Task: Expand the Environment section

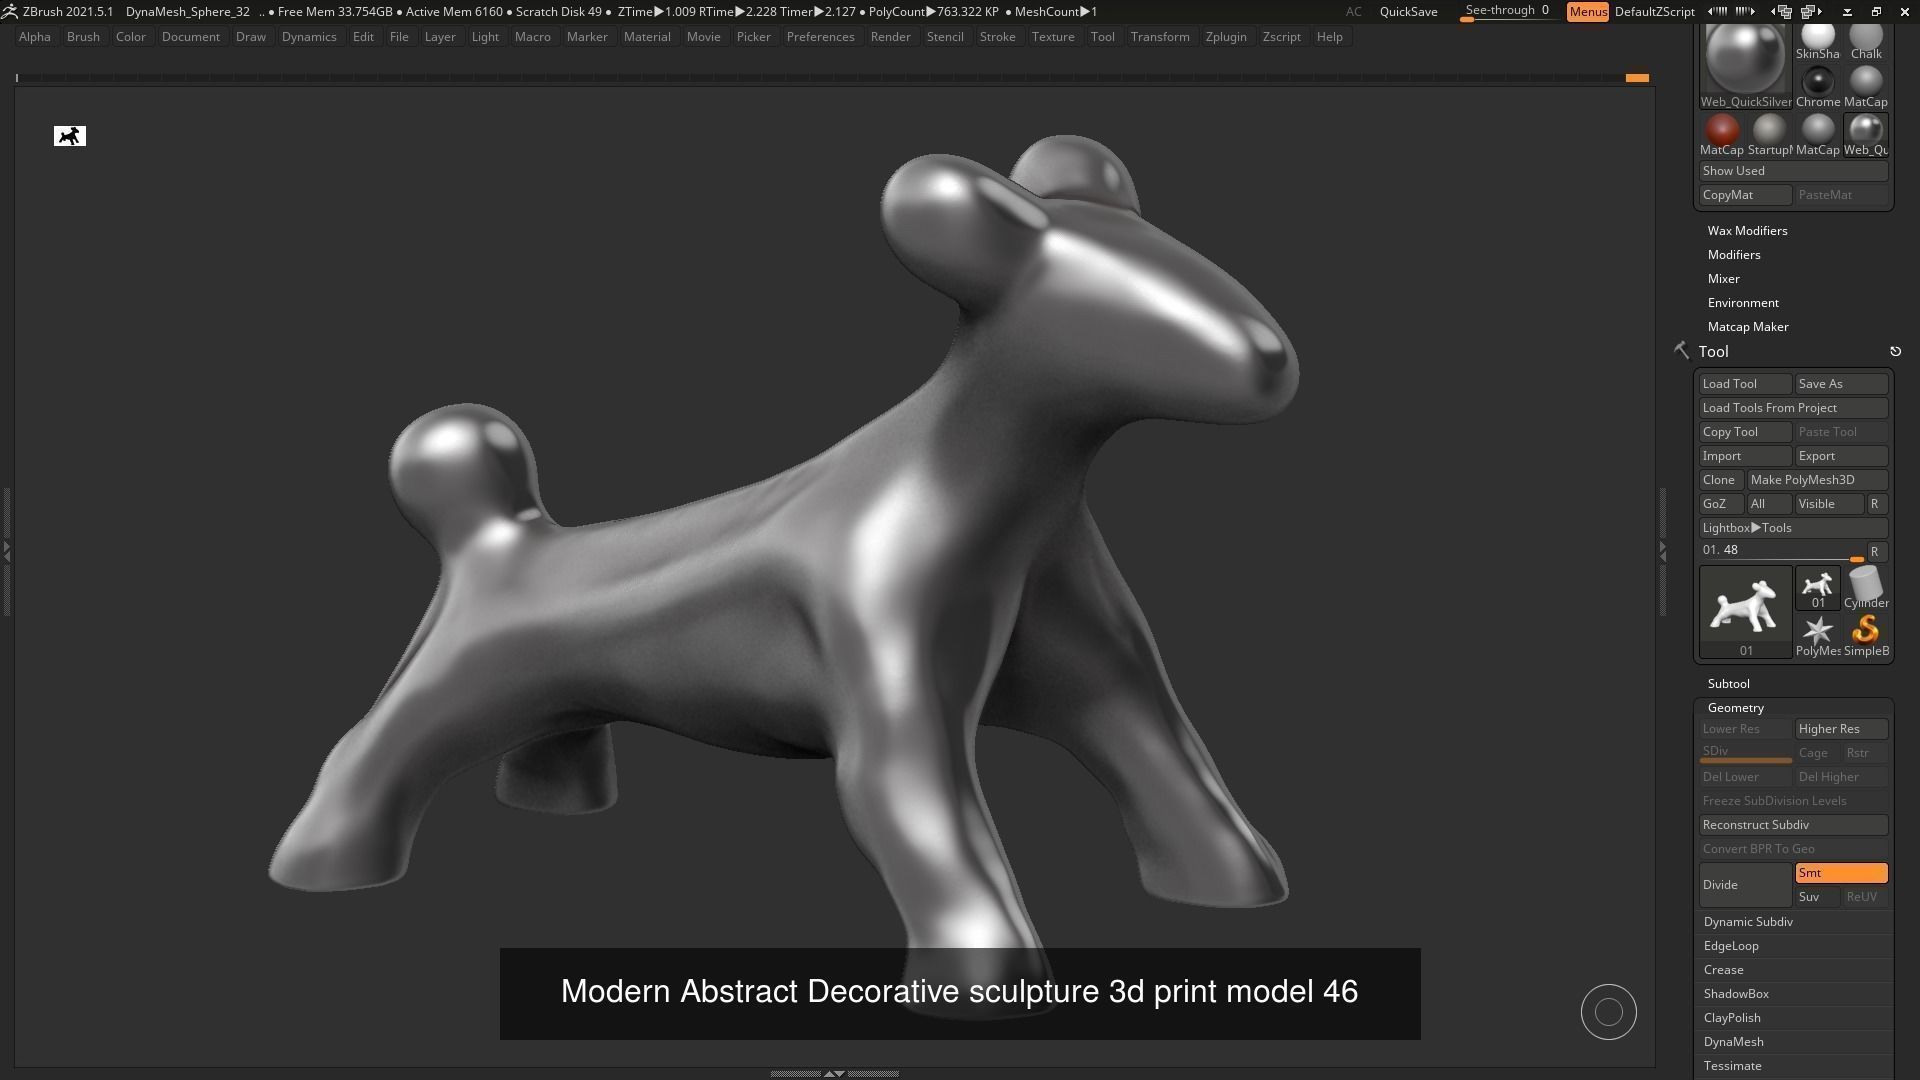Action: point(1742,303)
